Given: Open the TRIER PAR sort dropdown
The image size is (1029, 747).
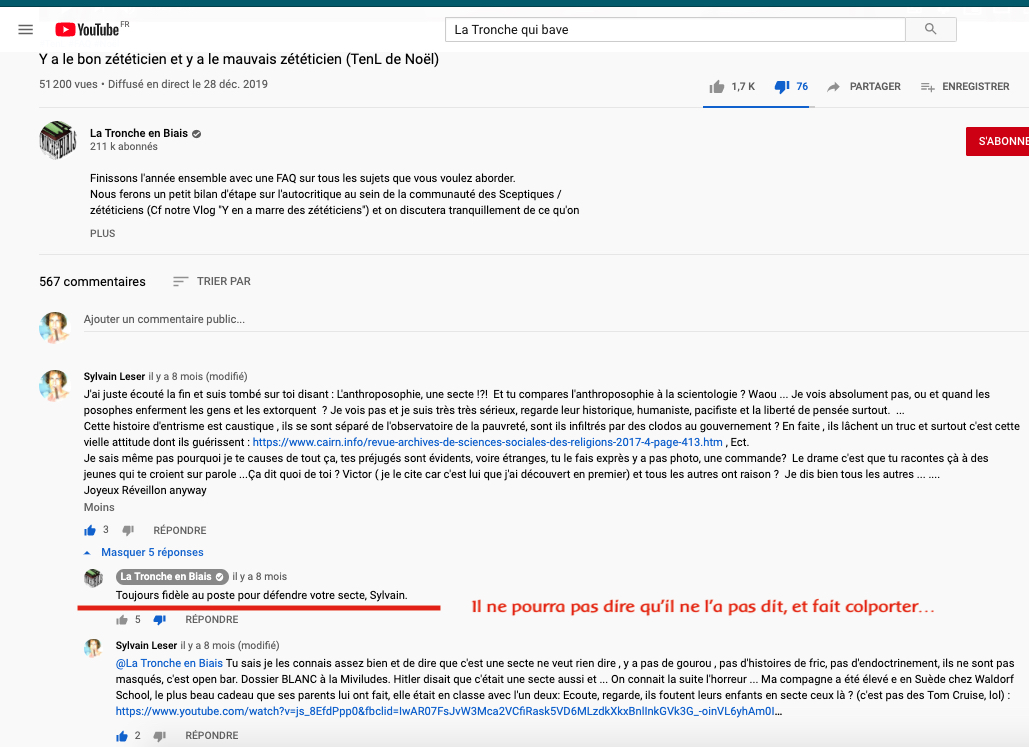Looking at the screenshot, I should tap(212, 282).
